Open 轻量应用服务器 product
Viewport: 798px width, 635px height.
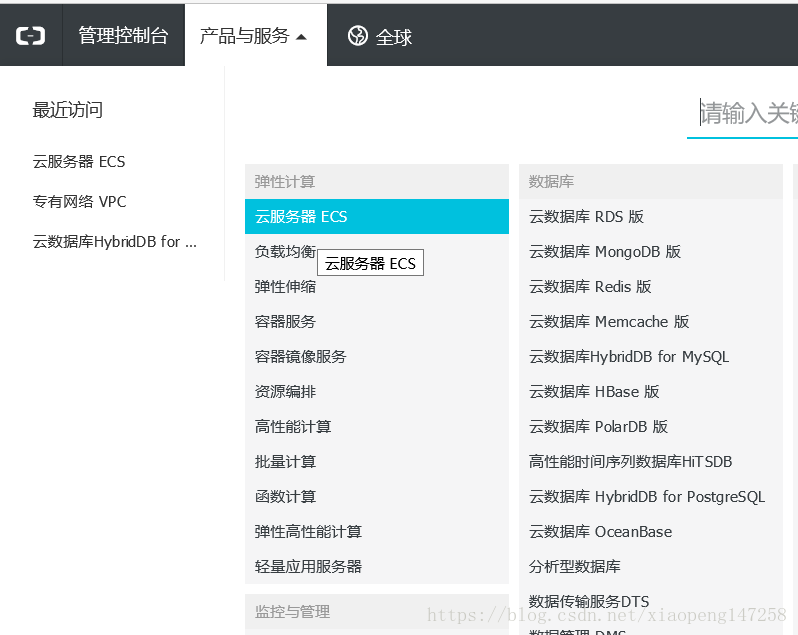pyautogui.click(x=308, y=566)
